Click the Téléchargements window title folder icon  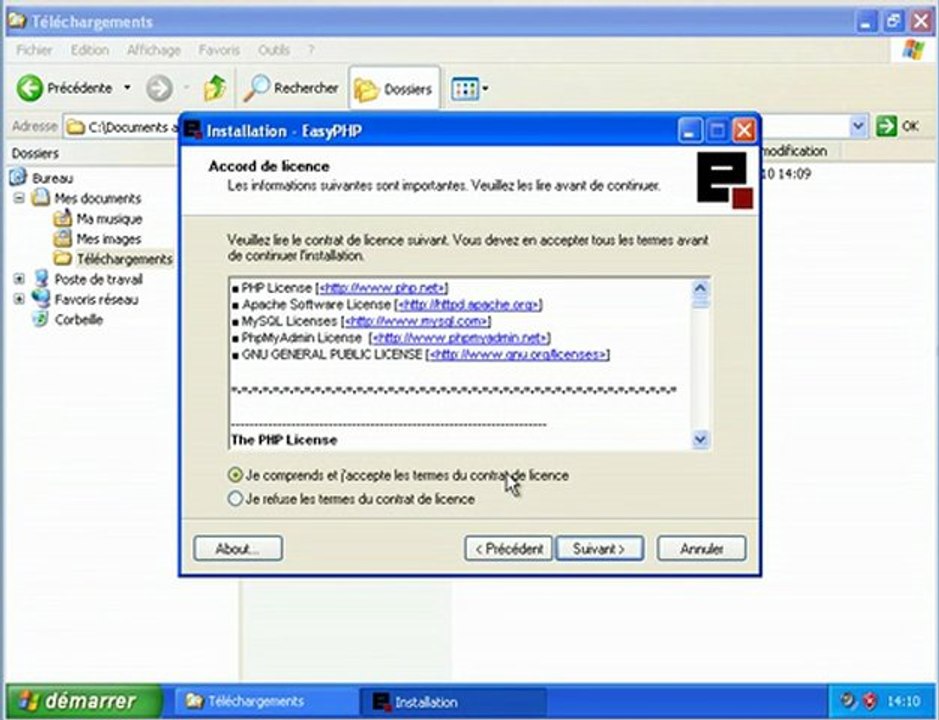[x=17, y=21]
